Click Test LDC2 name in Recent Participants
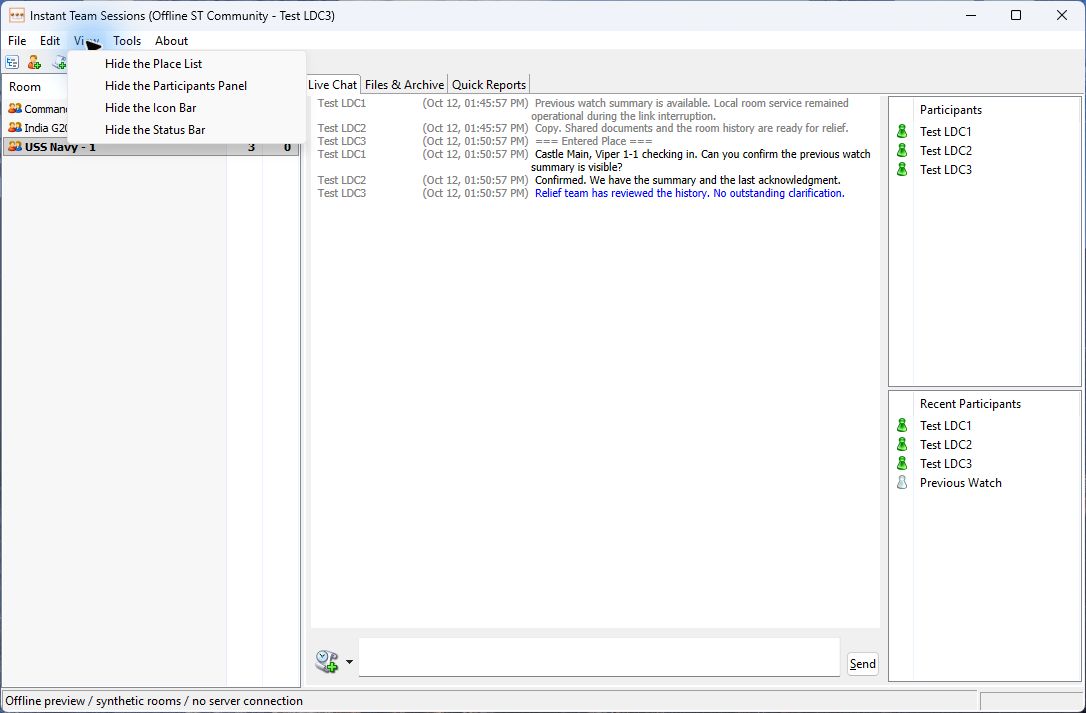Viewport: 1086px width, 713px height. tap(945, 445)
